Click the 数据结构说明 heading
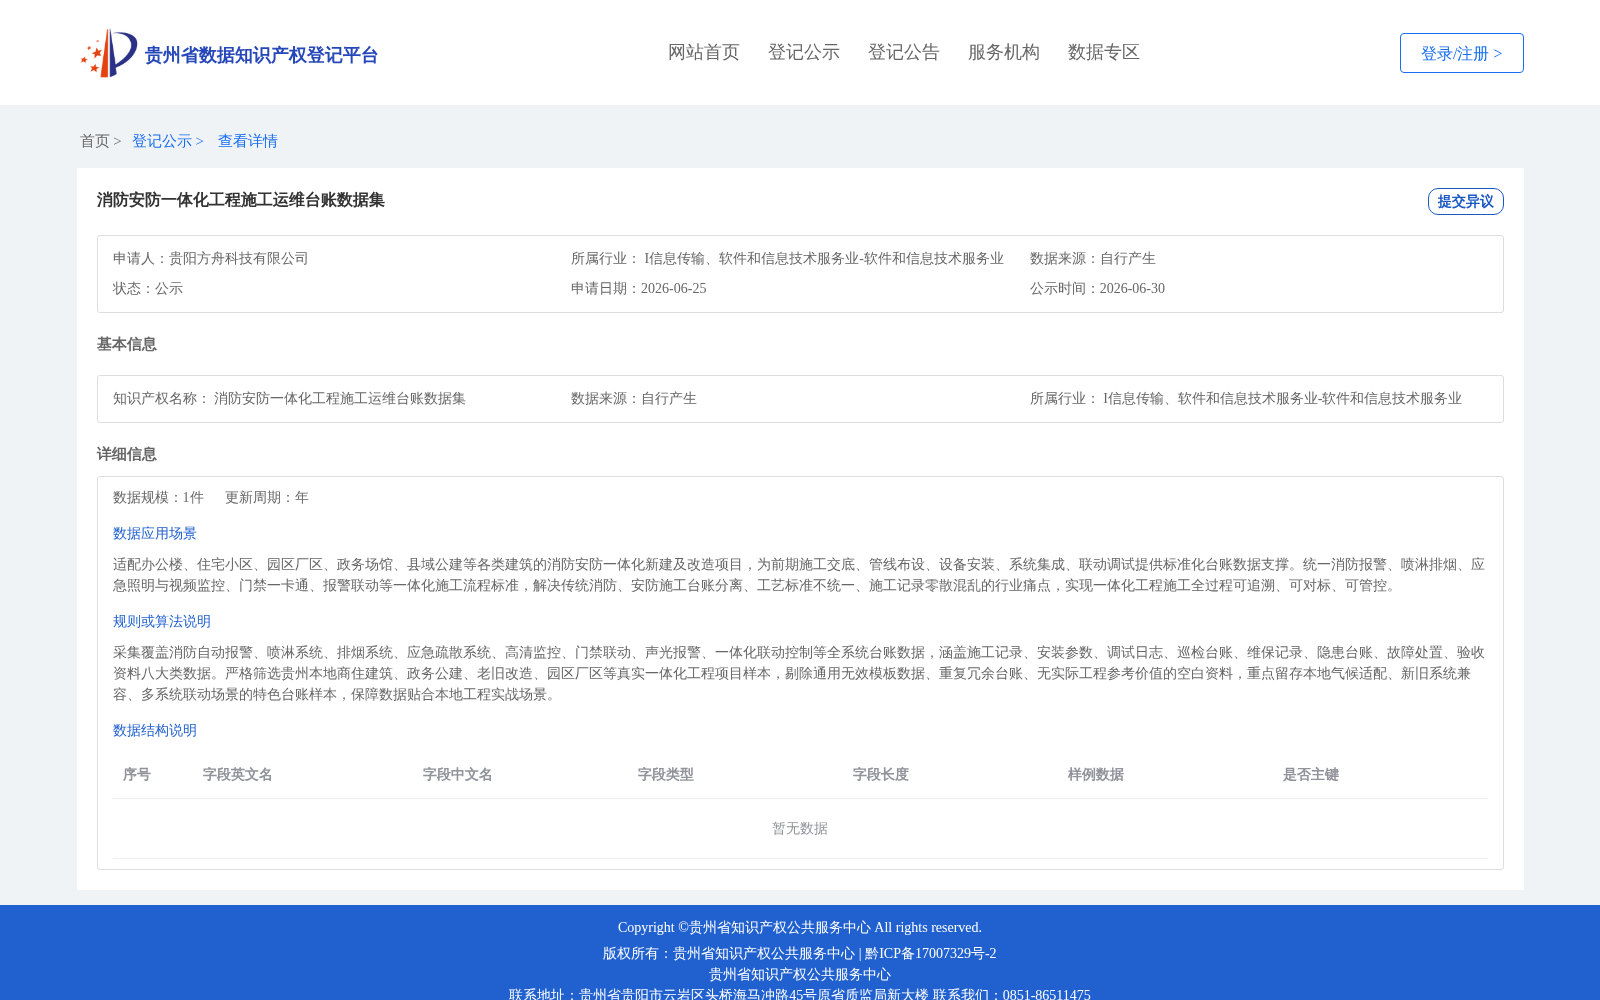Viewport: 1600px width, 1000px height. [155, 730]
